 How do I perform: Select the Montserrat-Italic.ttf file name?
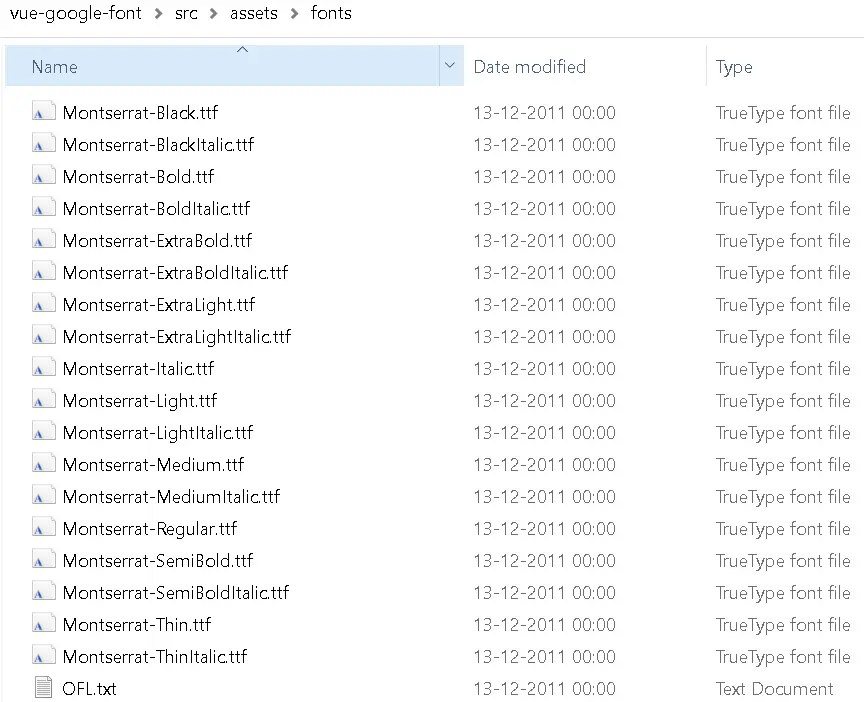[x=138, y=368]
